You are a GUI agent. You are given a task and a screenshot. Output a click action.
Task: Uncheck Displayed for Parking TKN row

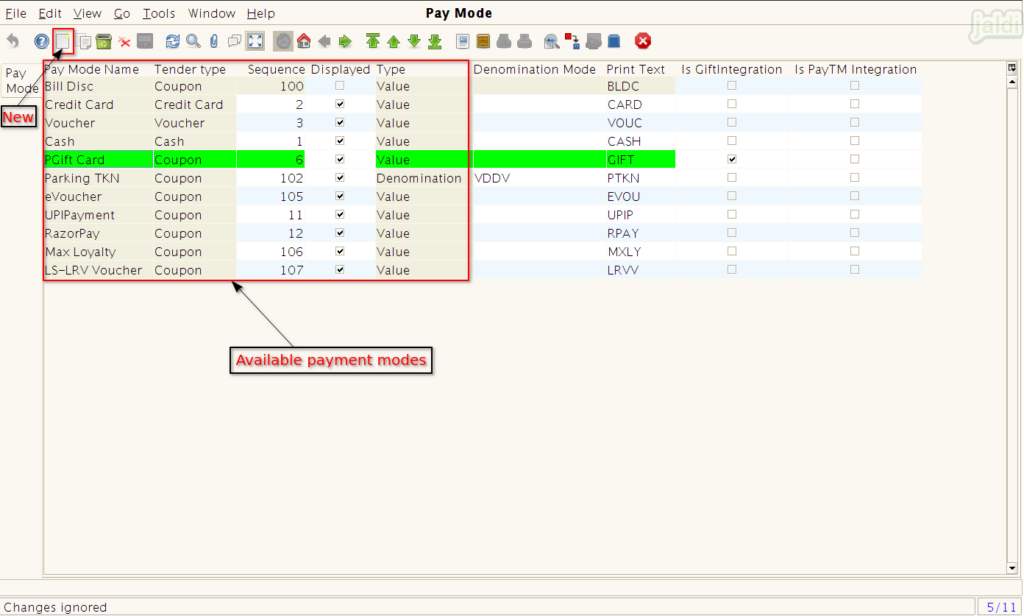[x=340, y=178]
